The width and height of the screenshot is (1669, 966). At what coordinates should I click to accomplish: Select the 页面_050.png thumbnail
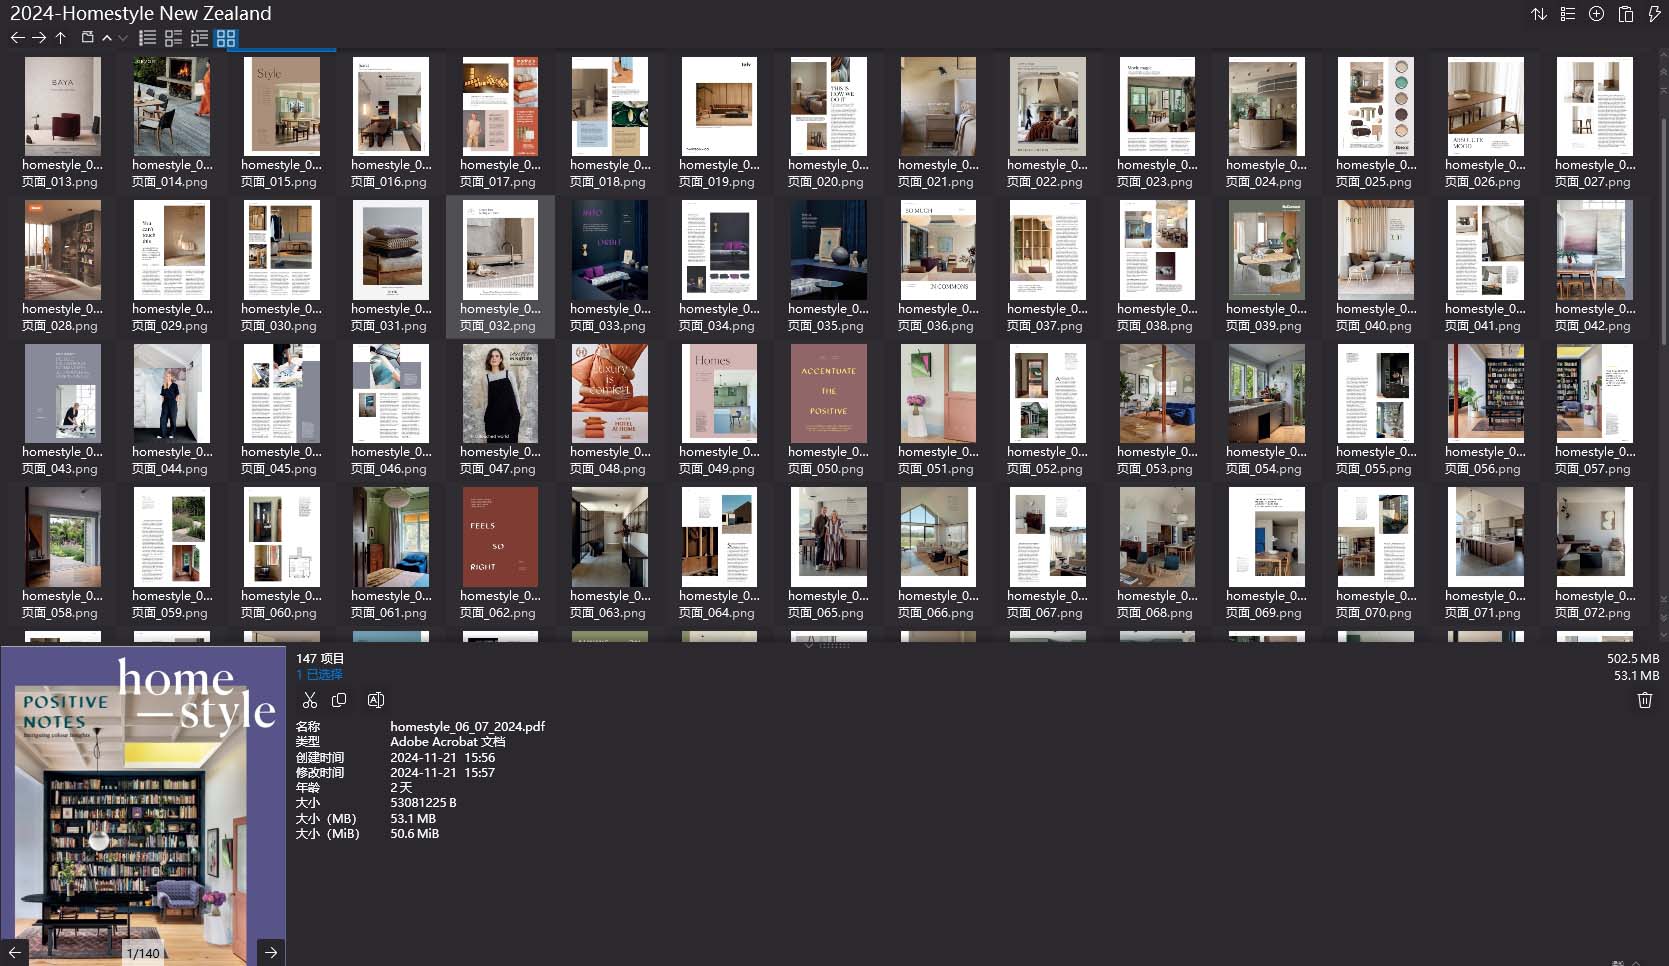pos(828,395)
